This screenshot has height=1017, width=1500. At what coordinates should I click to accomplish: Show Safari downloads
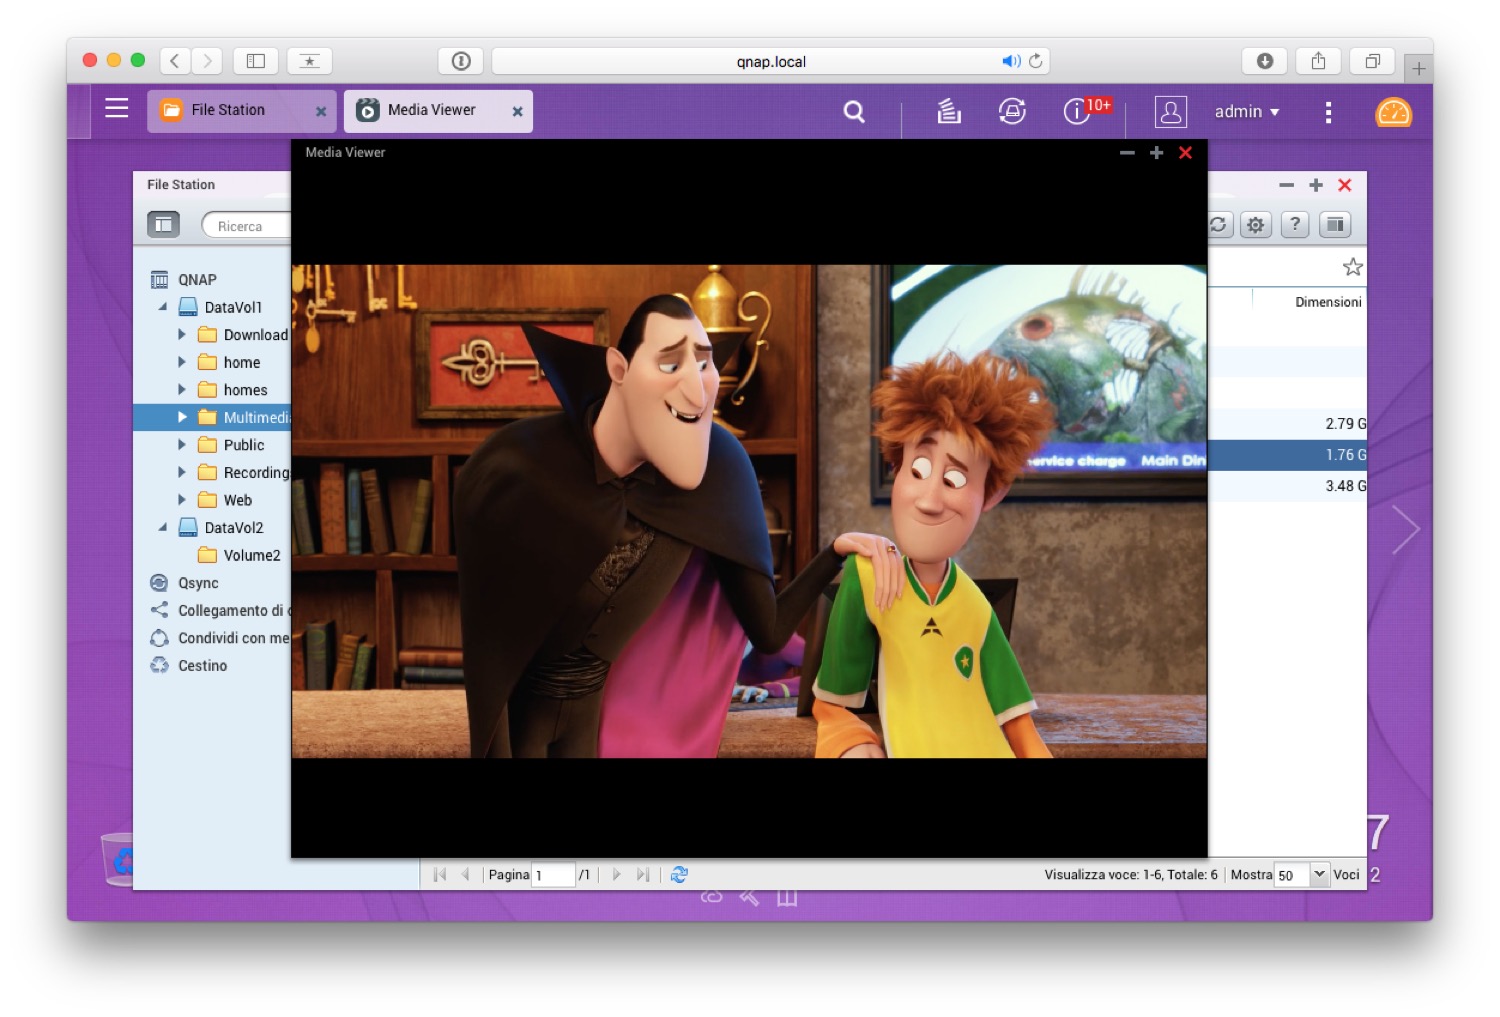pos(1265,61)
